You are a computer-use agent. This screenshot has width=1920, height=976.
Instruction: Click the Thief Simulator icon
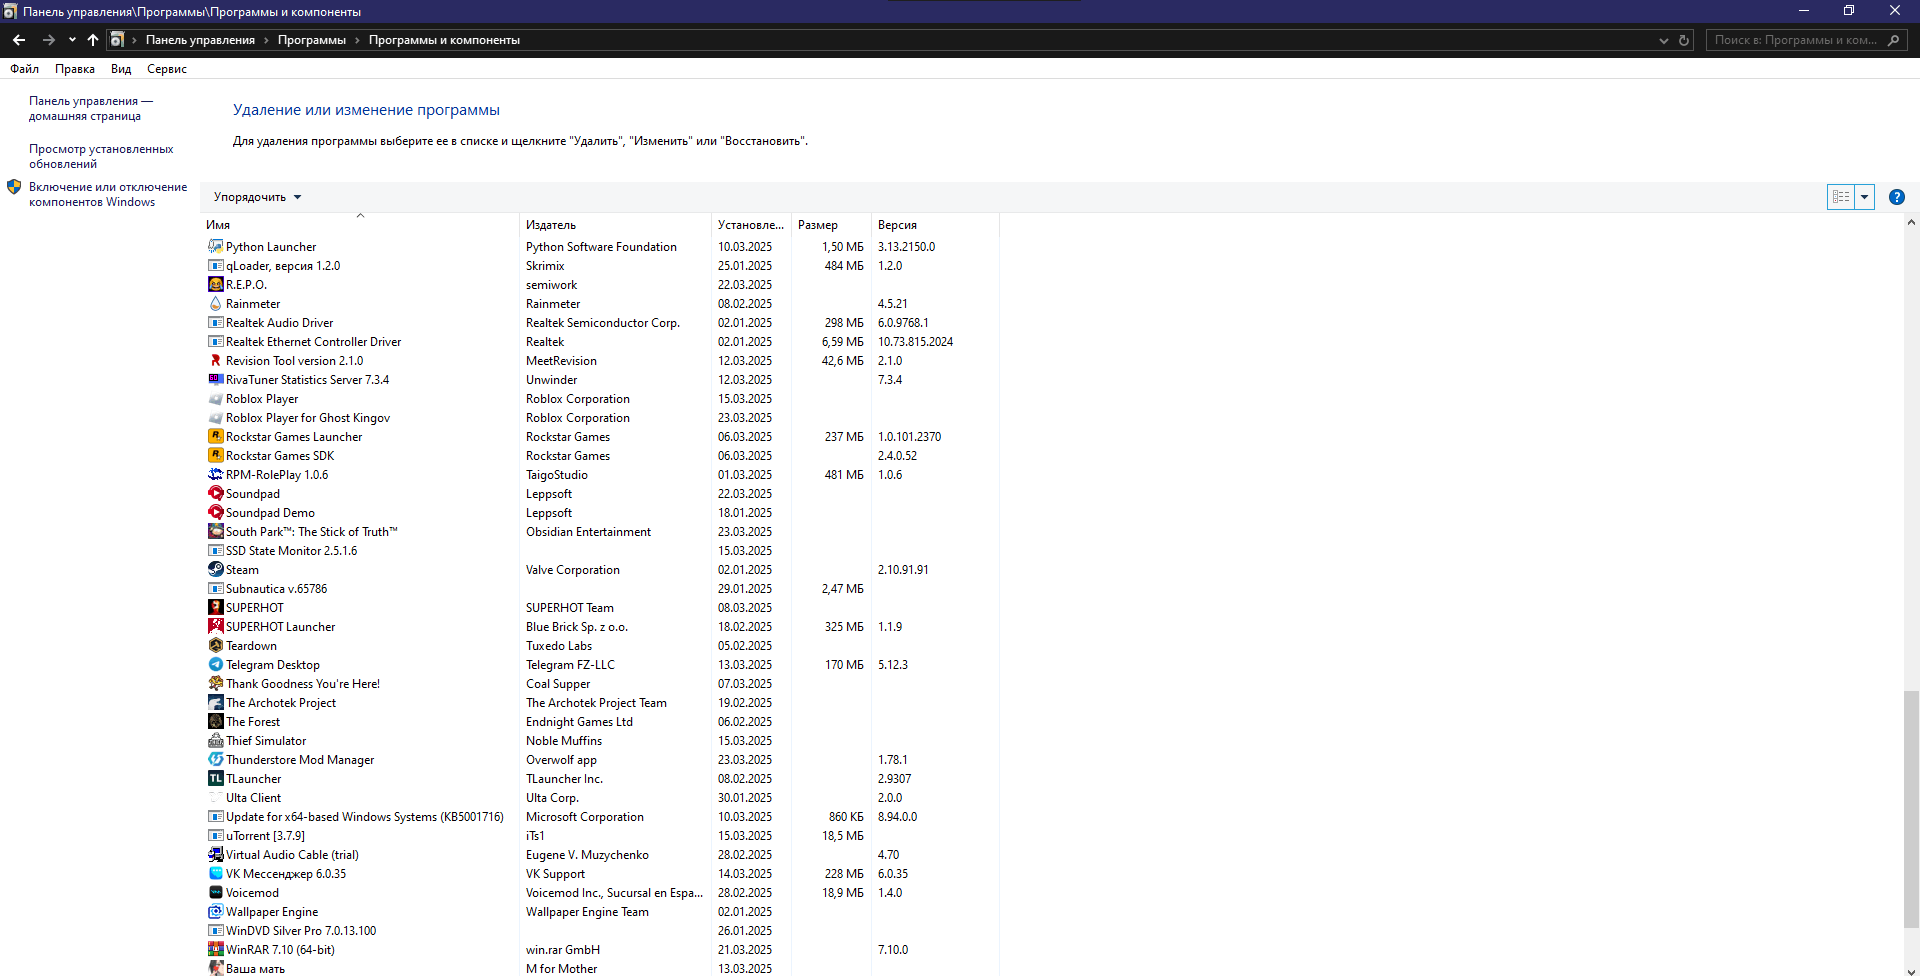point(215,741)
